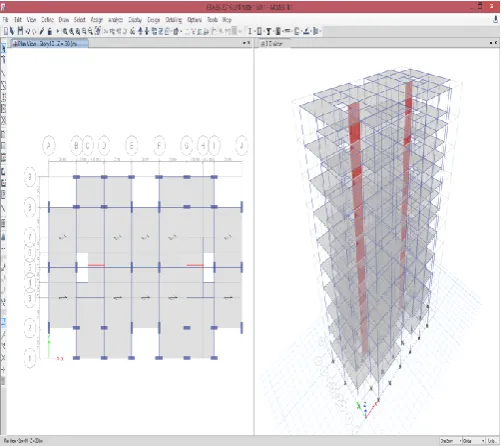Click the Undo arrow icon
503x446 pixels.
(x=28, y=32)
